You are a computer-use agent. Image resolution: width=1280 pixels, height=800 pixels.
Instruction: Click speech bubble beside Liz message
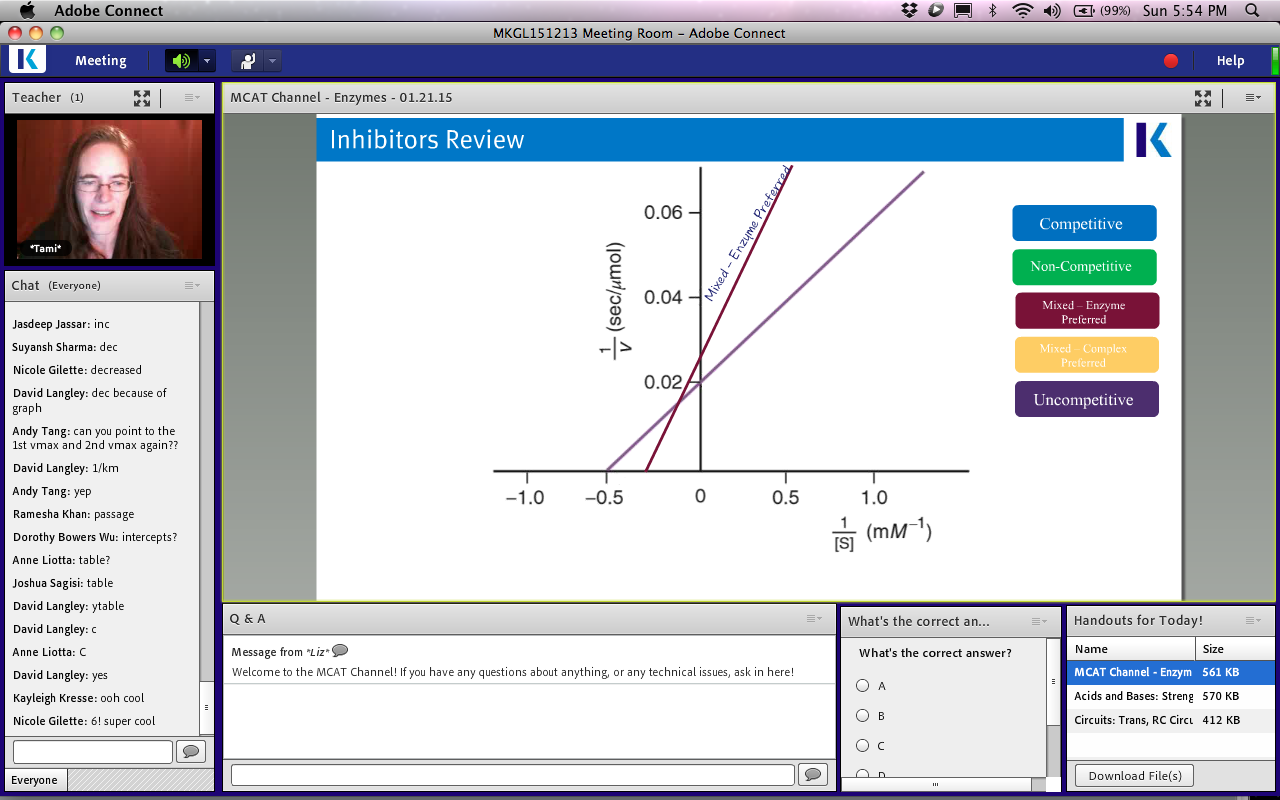340,651
